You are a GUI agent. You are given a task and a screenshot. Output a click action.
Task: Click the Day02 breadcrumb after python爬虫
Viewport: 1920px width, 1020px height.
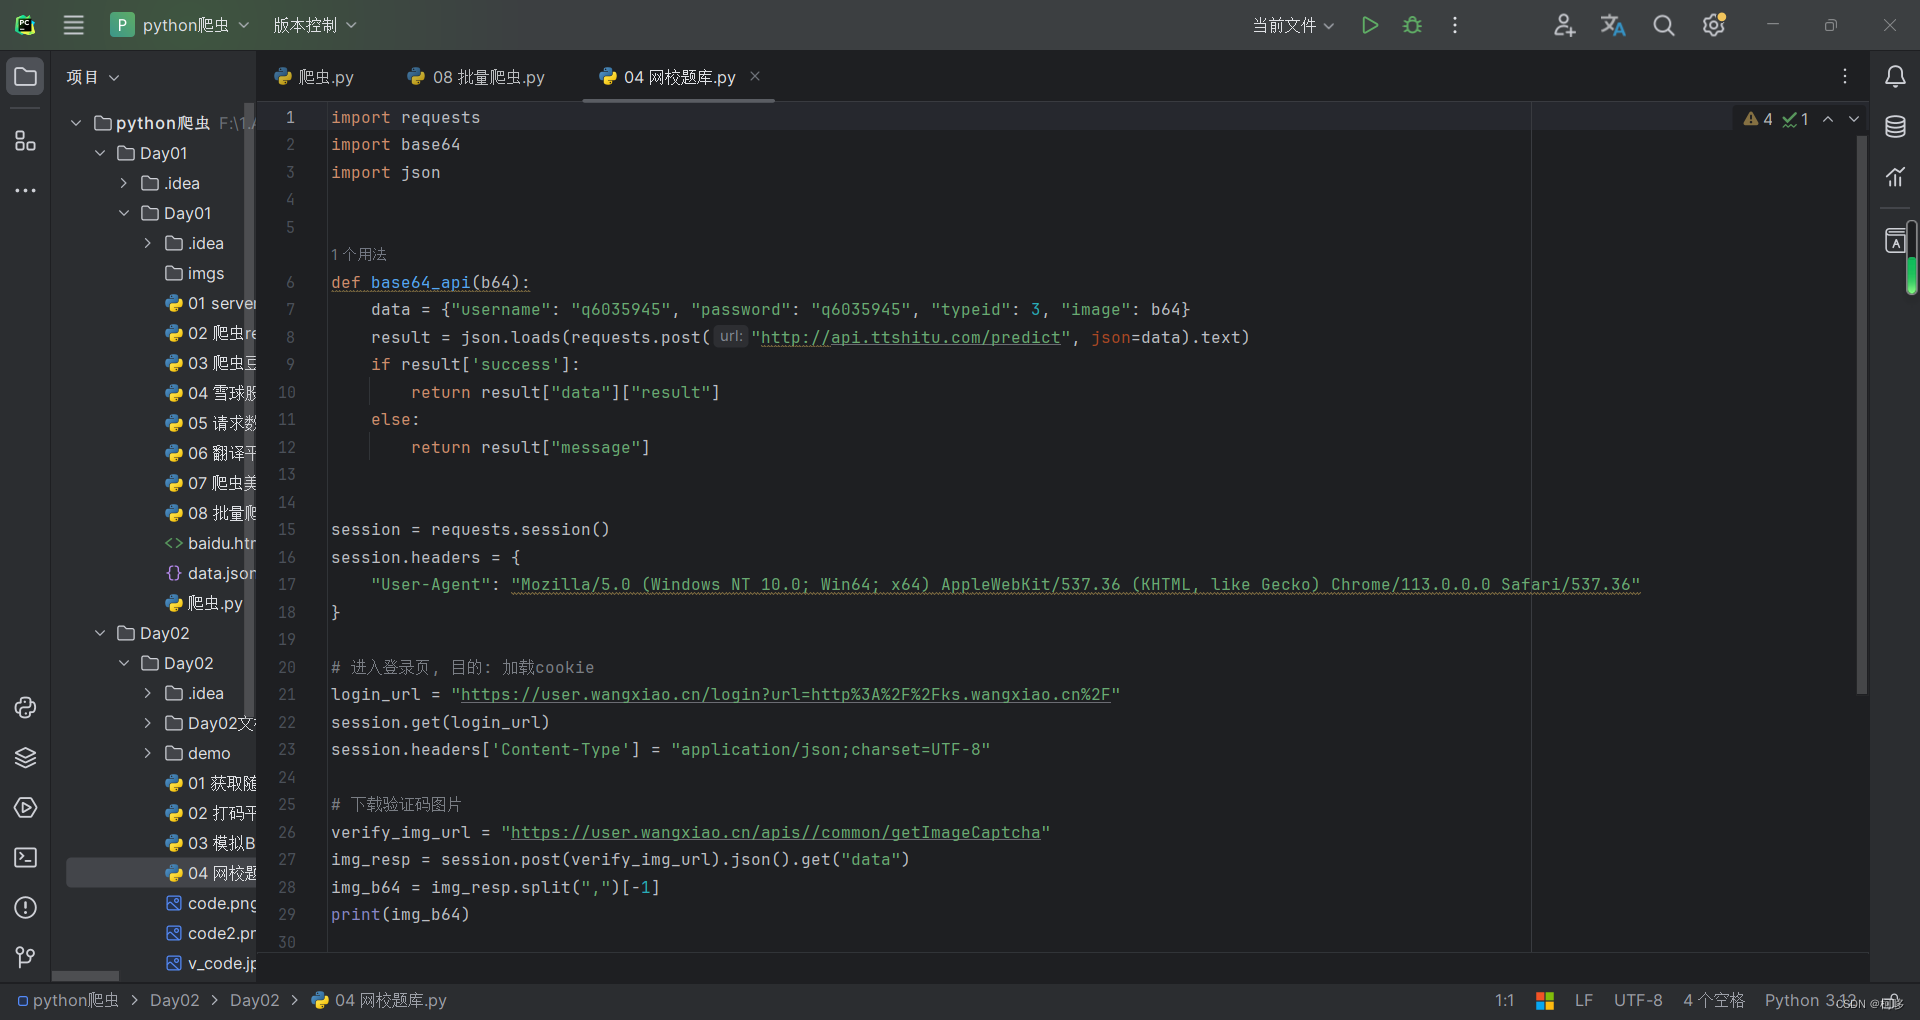click(x=174, y=1000)
